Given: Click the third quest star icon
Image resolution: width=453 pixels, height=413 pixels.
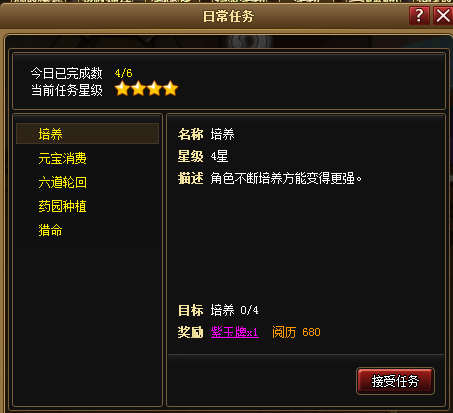Looking at the screenshot, I should point(154,89).
